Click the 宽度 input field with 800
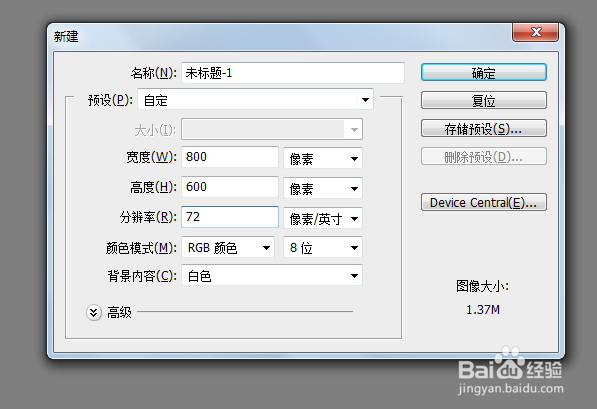This screenshot has width=597, height=409. click(x=230, y=157)
